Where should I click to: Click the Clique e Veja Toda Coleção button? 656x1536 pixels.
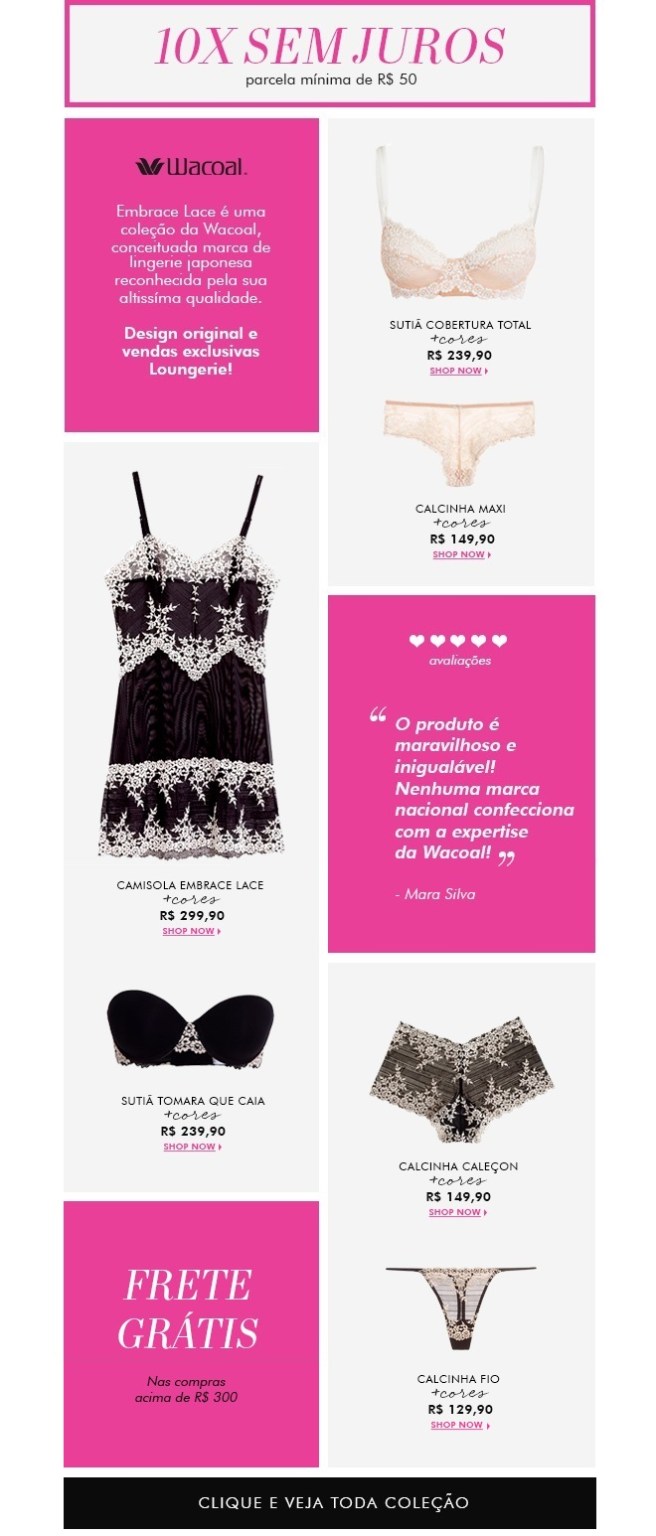tap(329, 1503)
